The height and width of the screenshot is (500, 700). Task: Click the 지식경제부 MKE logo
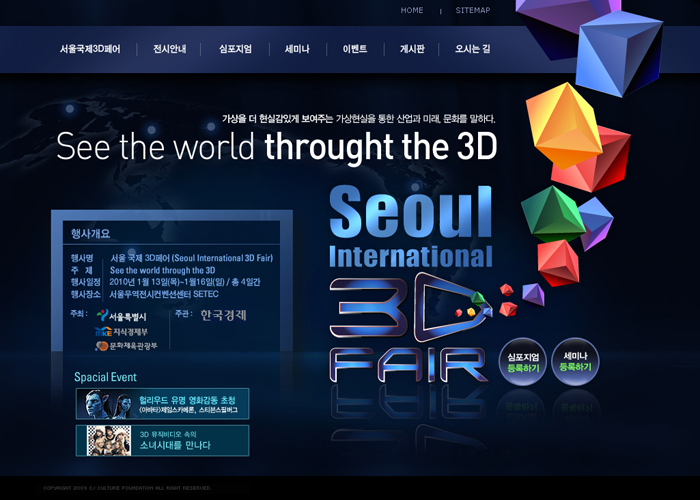[x=121, y=332]
